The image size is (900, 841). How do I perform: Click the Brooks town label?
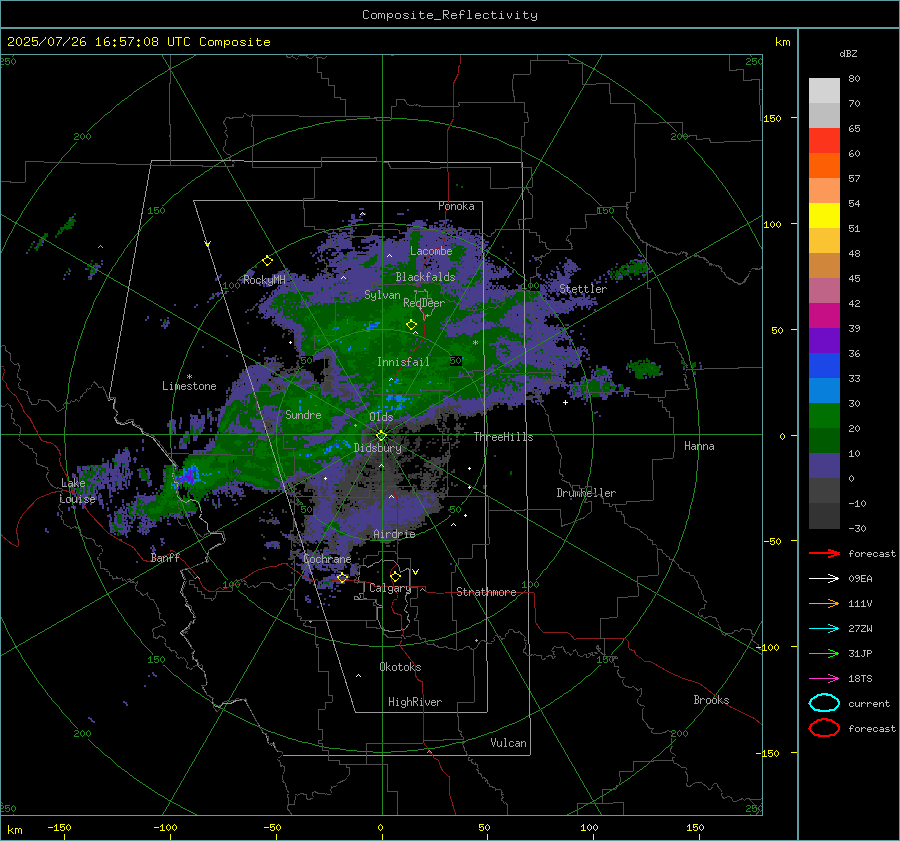click(711, 700)
